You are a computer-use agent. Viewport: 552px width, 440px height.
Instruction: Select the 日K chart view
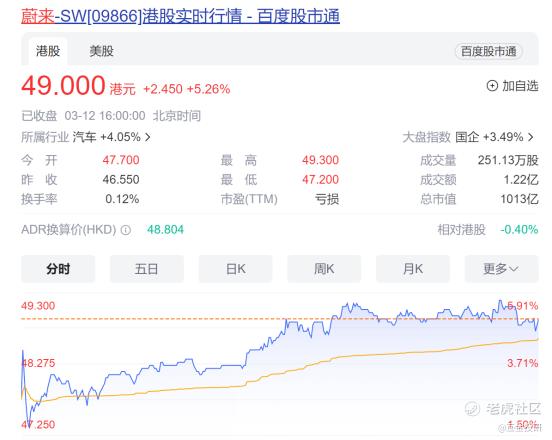pyautogui.click(x=236, y=269)
